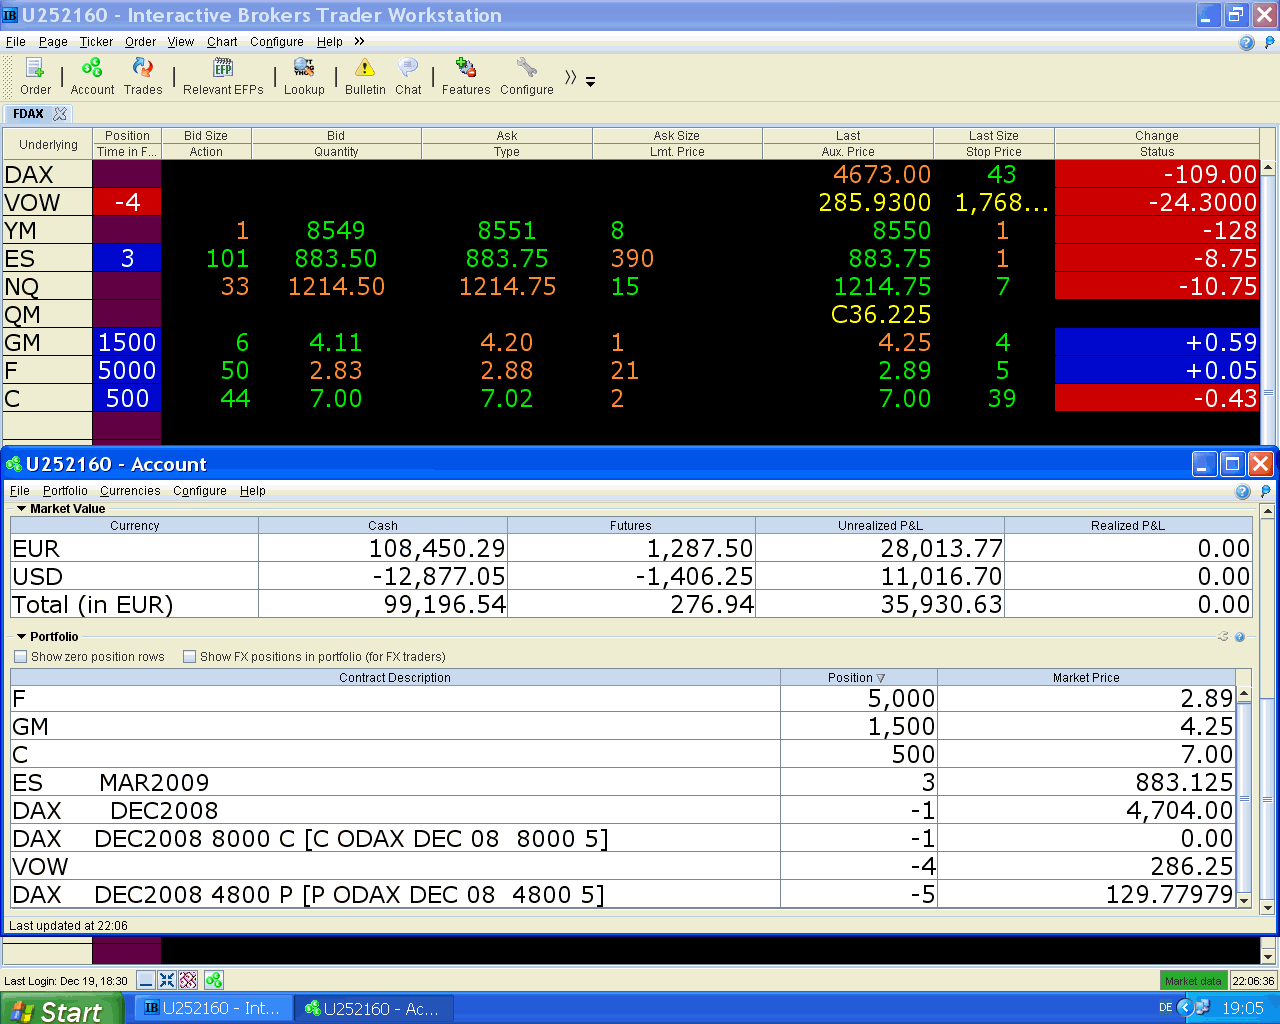Click the Account window title bar icon
The width and height of the screenshot is (1280, 1024).
pos(14,464)
